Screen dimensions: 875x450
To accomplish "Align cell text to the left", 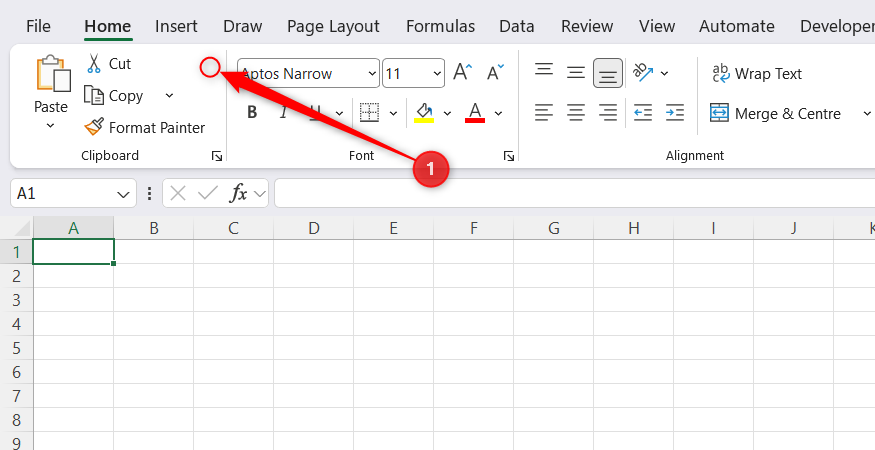I will tap(544, 113).
